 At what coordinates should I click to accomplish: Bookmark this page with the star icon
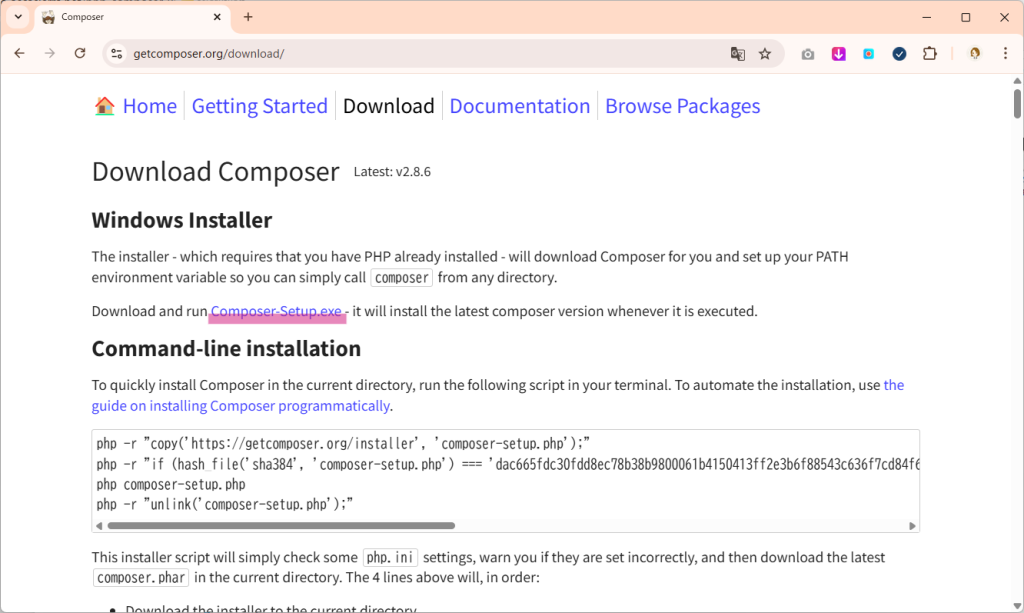pyautogui.click(x=765, y=54)
